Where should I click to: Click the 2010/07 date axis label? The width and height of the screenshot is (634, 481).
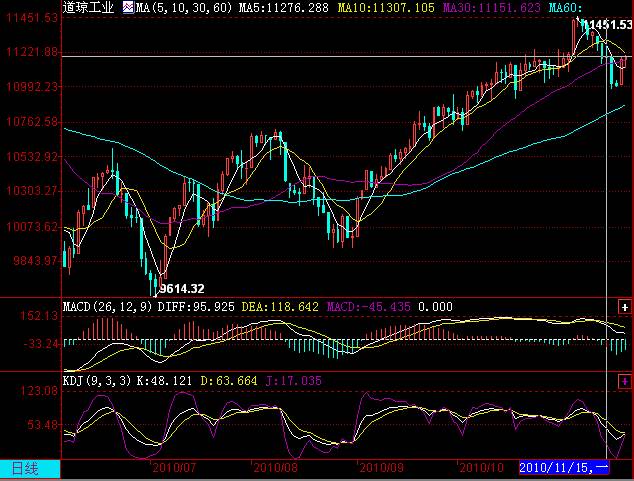click(x=174, y=468)
